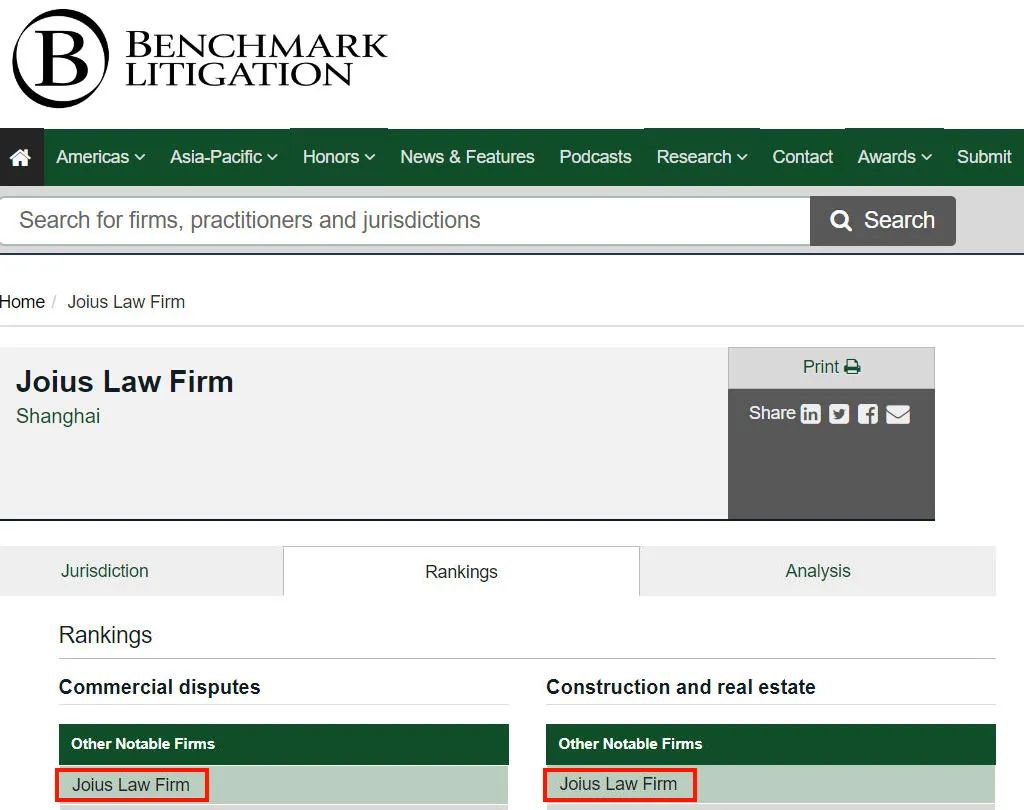Image resolution: width=1024 pixels, height=810 pixels.
Task: Switch to the Jurisdiction tab
Action: [x=142, y=571]
